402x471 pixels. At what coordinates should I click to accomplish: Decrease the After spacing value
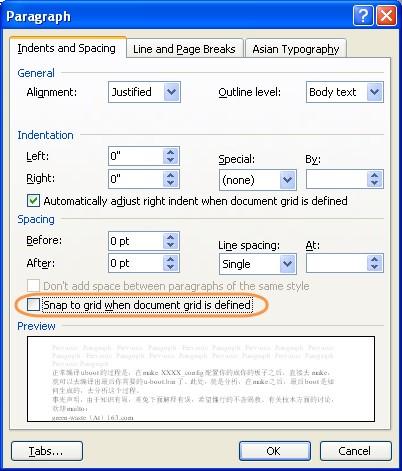pos(171,267)
